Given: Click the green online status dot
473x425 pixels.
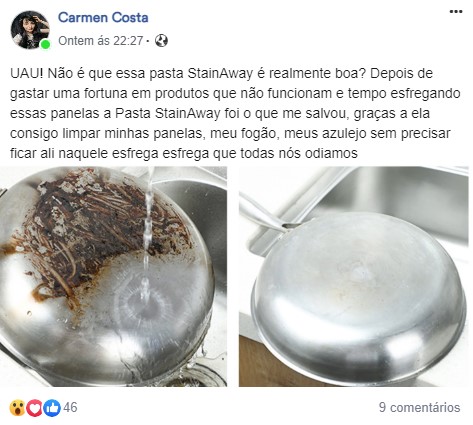Looking at the screenshot, I should tap(45, 44).
